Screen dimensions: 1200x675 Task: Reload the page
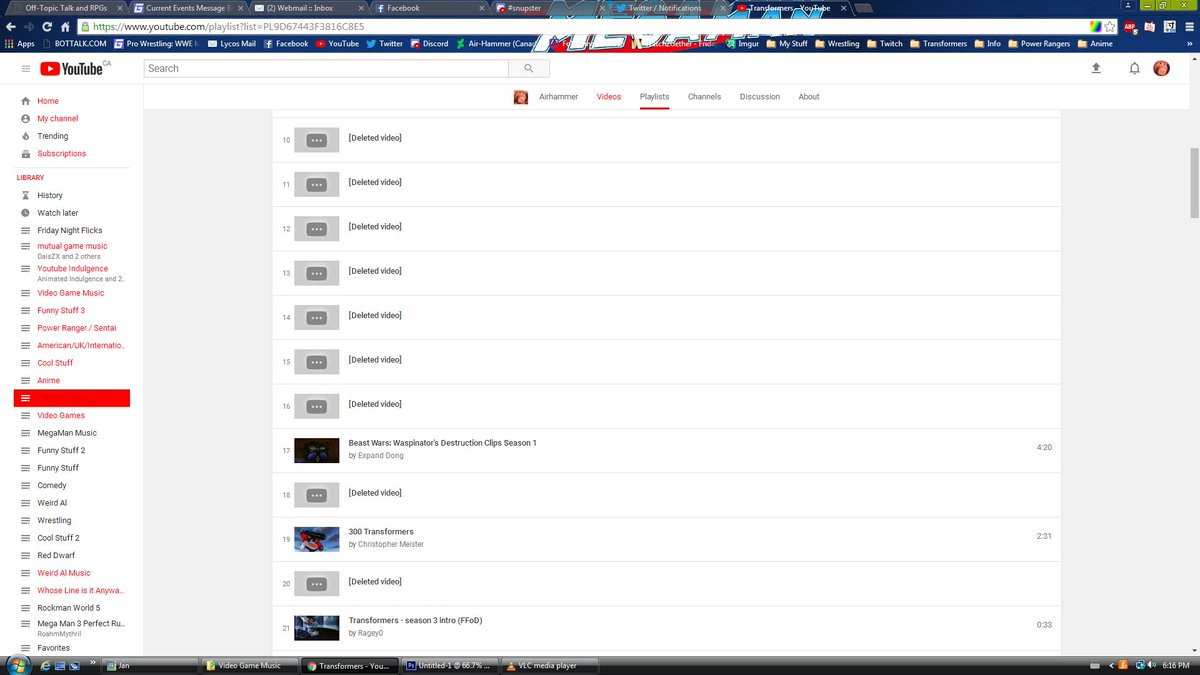click(x=47, y=26)
